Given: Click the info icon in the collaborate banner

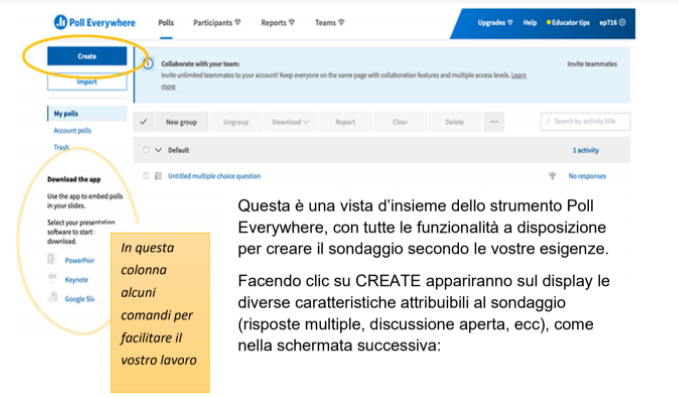Looking at the screenshot, I should click(x=148, y=64).
